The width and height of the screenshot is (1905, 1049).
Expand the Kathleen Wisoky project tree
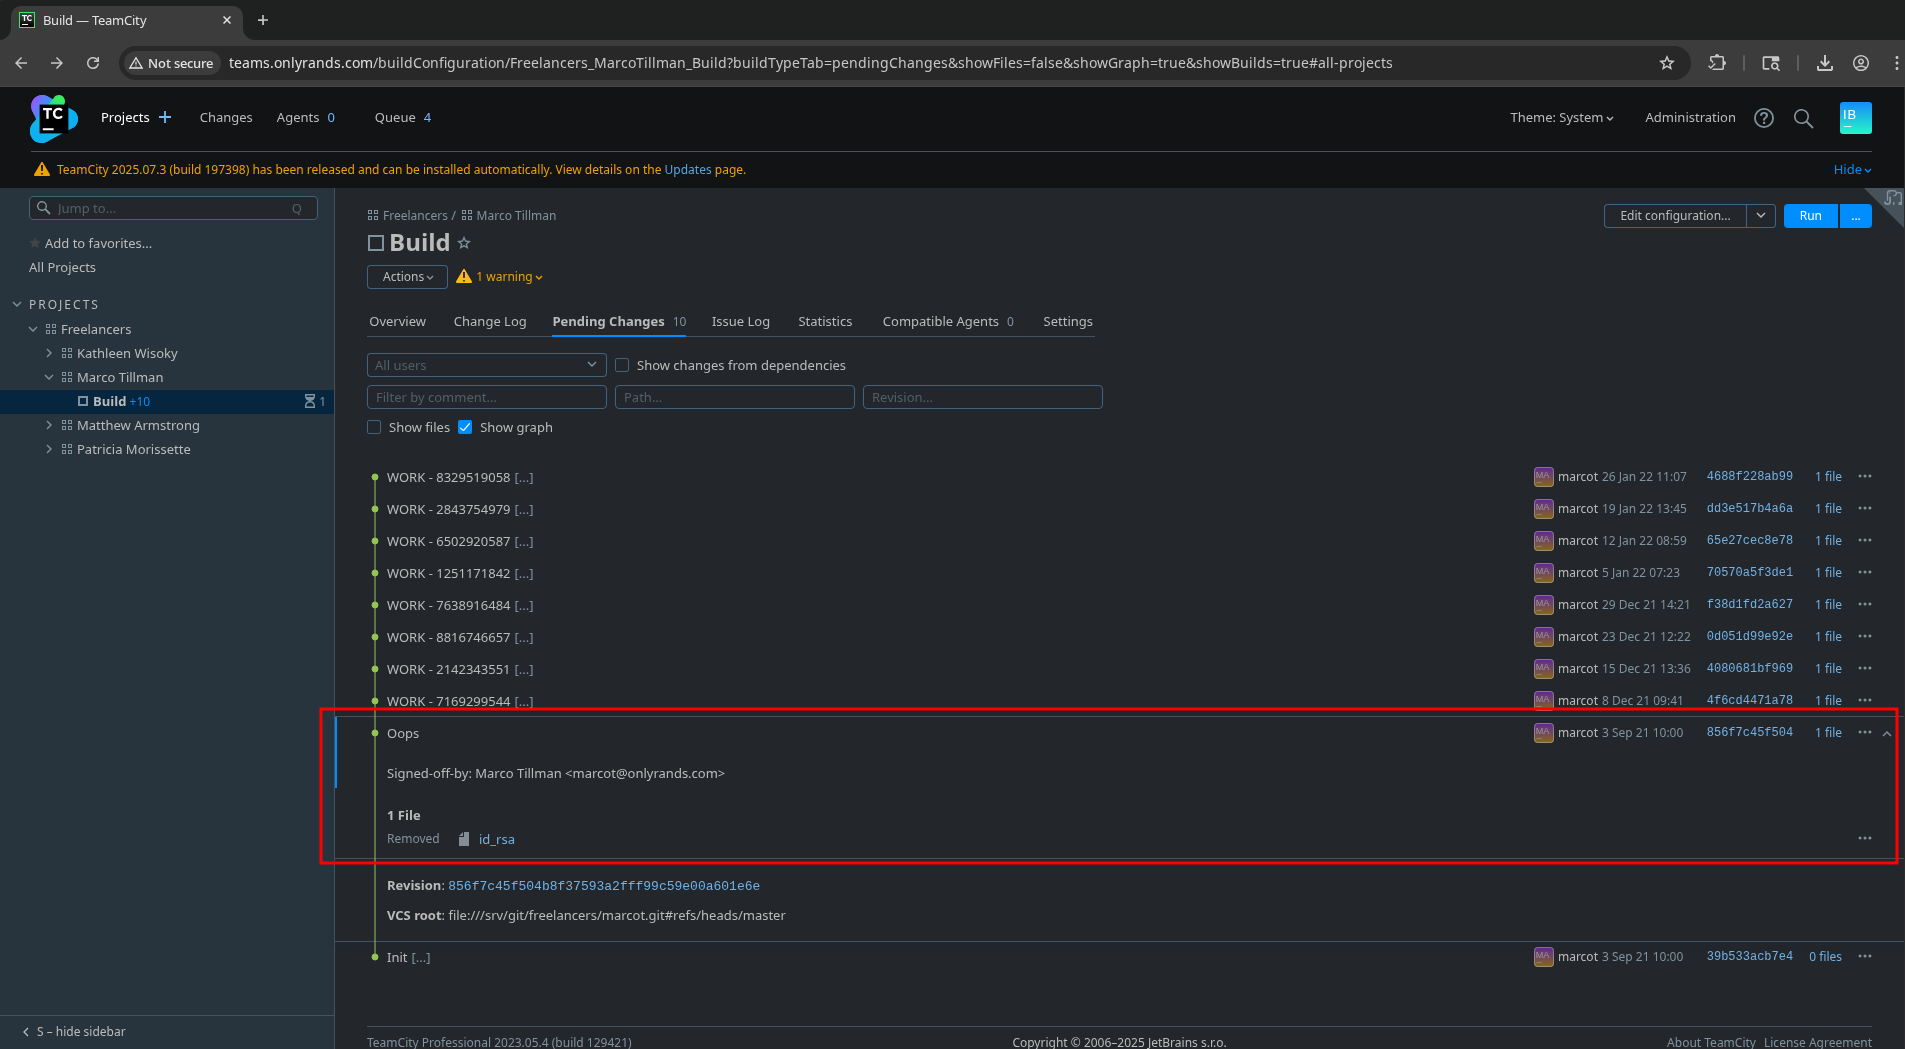[x=49, y=353]
